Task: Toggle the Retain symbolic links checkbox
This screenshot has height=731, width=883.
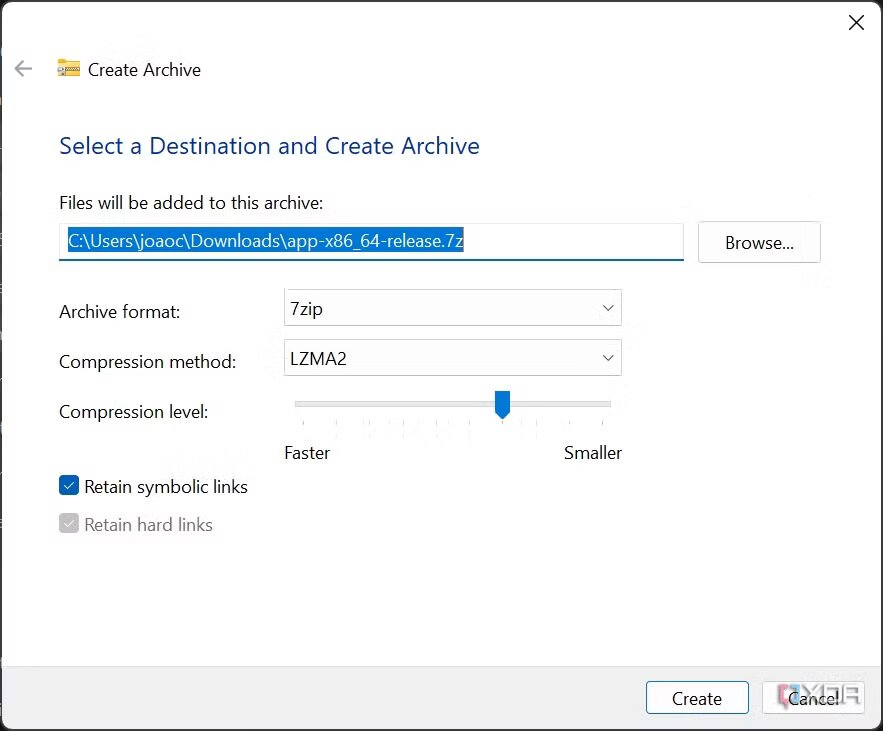Action: pos(69,485)
